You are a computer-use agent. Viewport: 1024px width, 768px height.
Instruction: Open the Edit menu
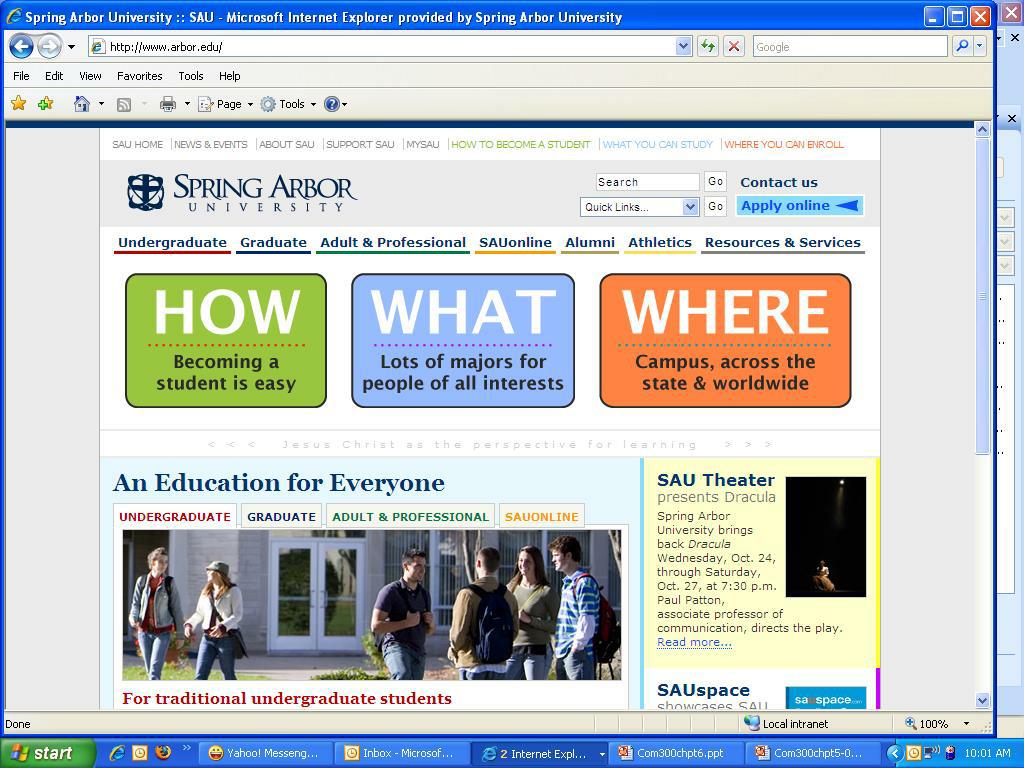pos(54,76)
